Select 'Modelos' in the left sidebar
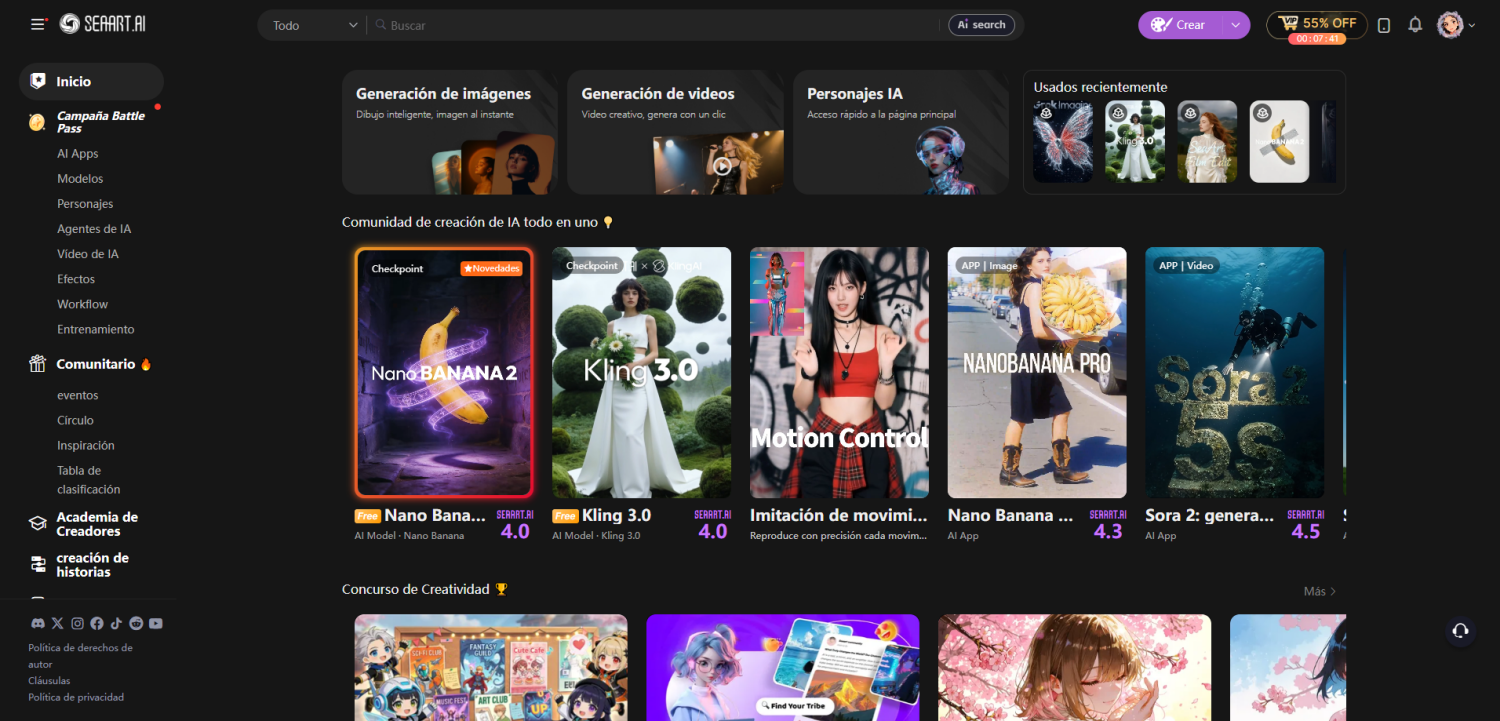1500x721 pixels. [80, 179]
